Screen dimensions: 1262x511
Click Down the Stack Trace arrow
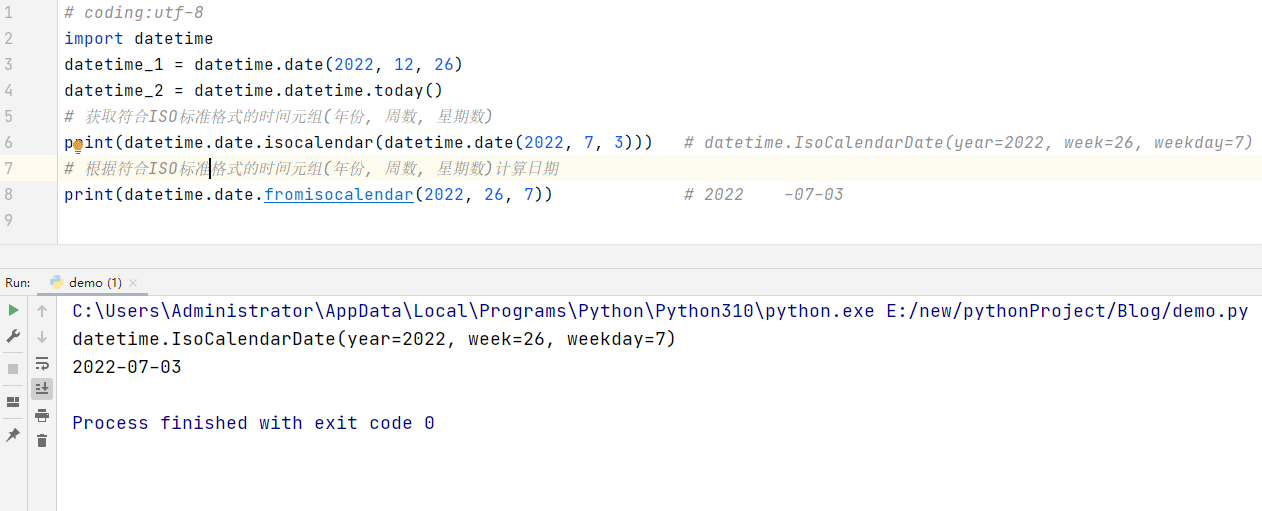tap(42, 337)
